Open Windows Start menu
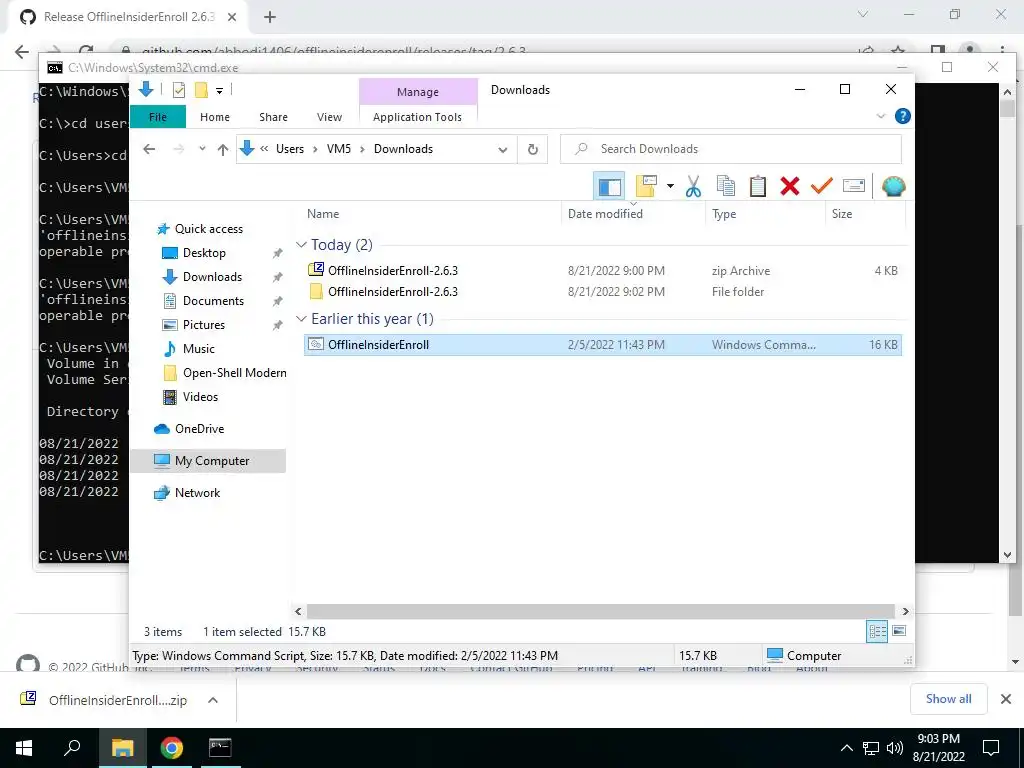The width and height of the screenshot is (1024, 768). (24, 748)
